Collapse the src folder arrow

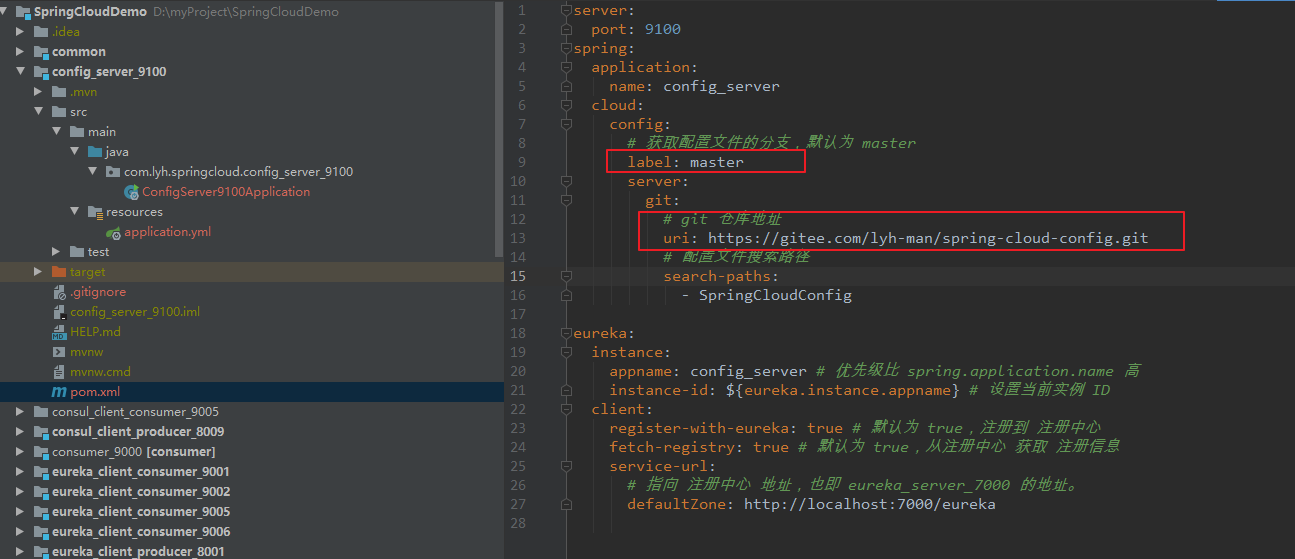38,112
